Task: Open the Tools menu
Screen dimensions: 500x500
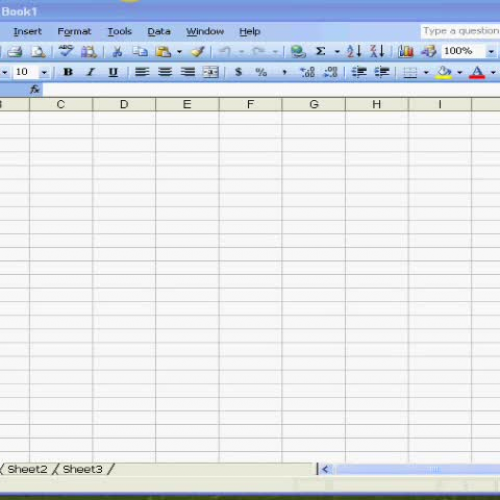Action: 120,31
